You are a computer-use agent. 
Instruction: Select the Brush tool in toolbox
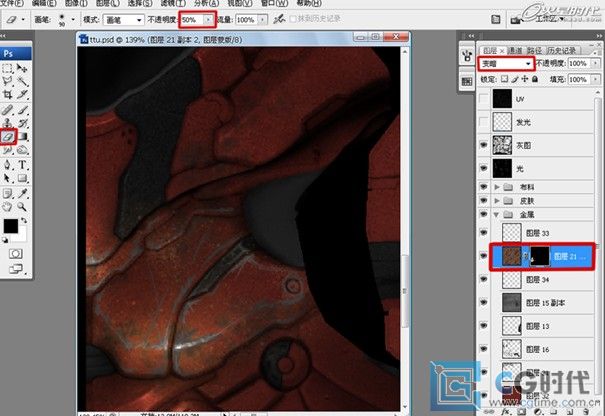point(22,110)
